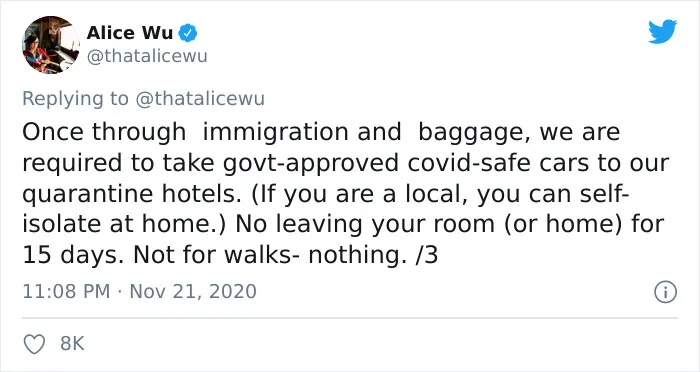Viewport: 700px width, 372px height.
Task: Click the Twitter bird logo
Action: click(x=662, y=31)
